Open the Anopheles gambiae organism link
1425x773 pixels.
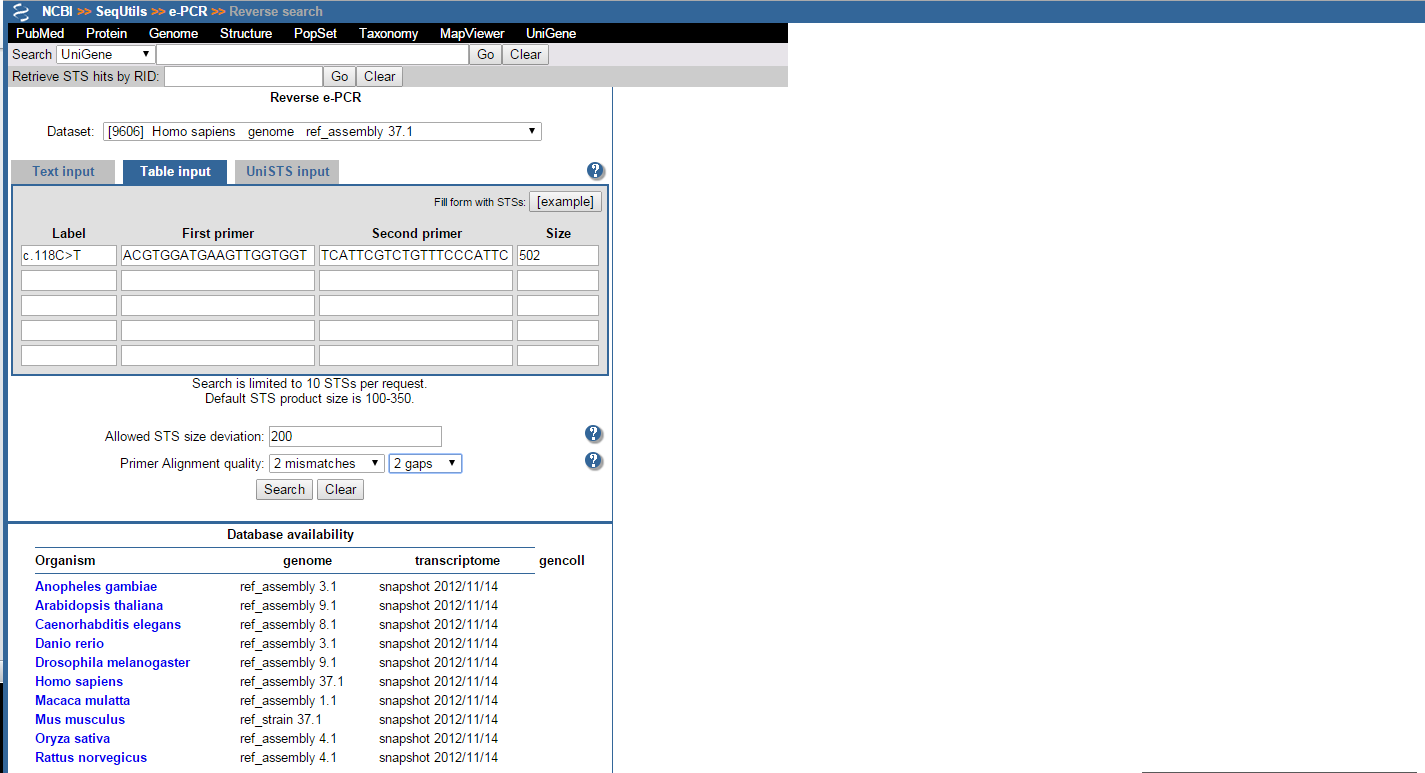tap(96, 587)
